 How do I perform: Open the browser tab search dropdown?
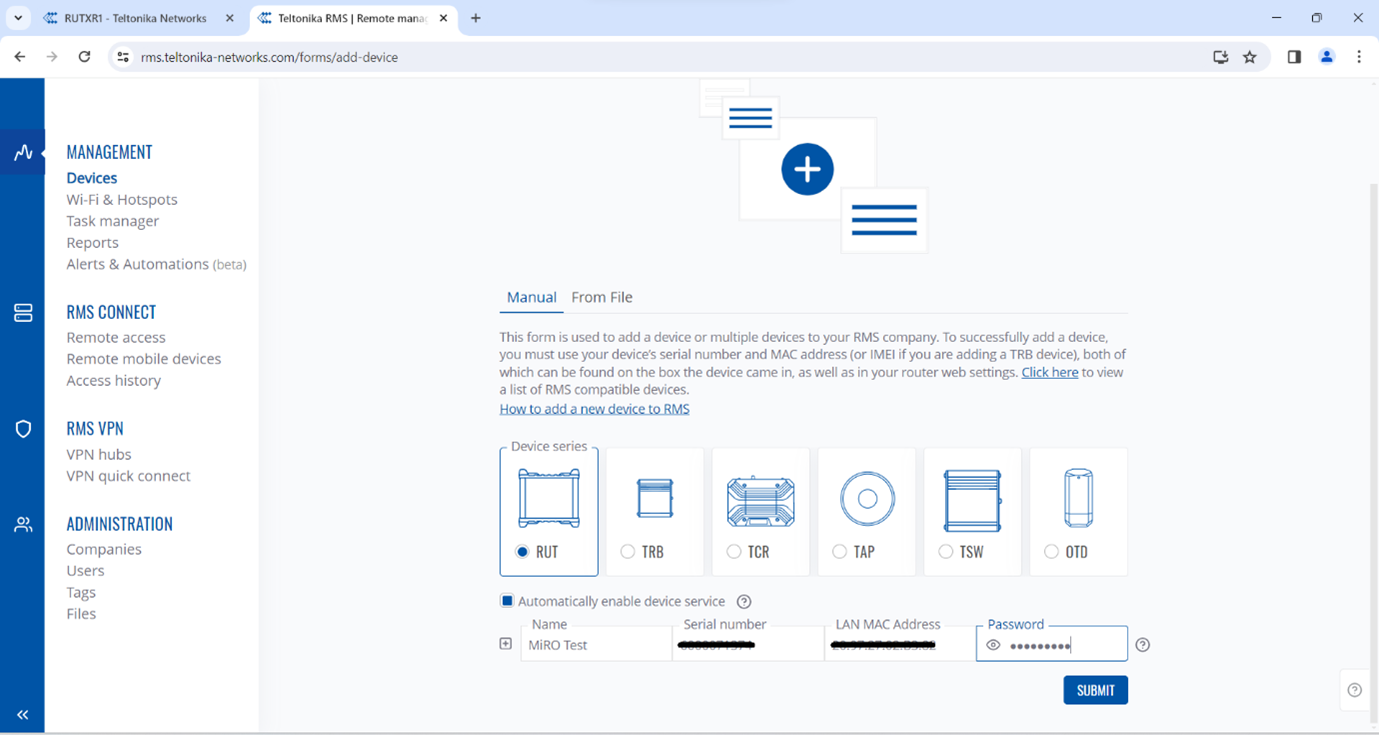tap(18, 18)
